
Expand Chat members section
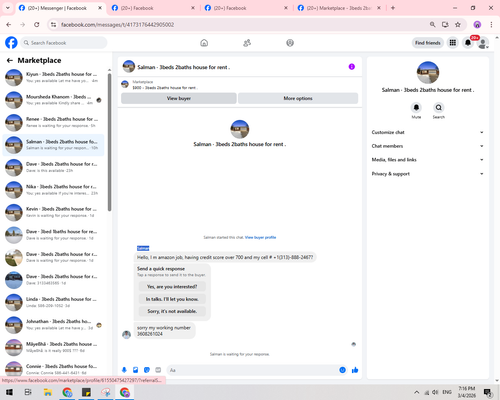pos(428,146)
